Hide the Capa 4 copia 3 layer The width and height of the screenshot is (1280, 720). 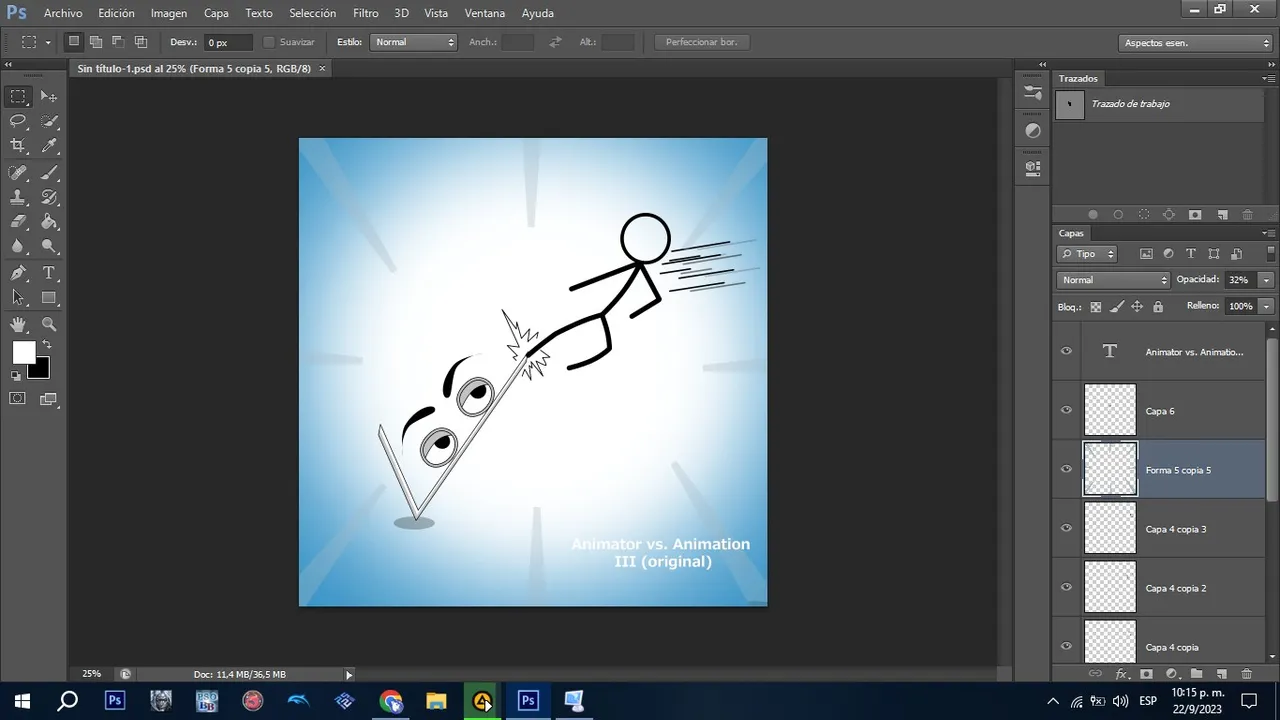pyautogui.click(x=1066, y=528)
